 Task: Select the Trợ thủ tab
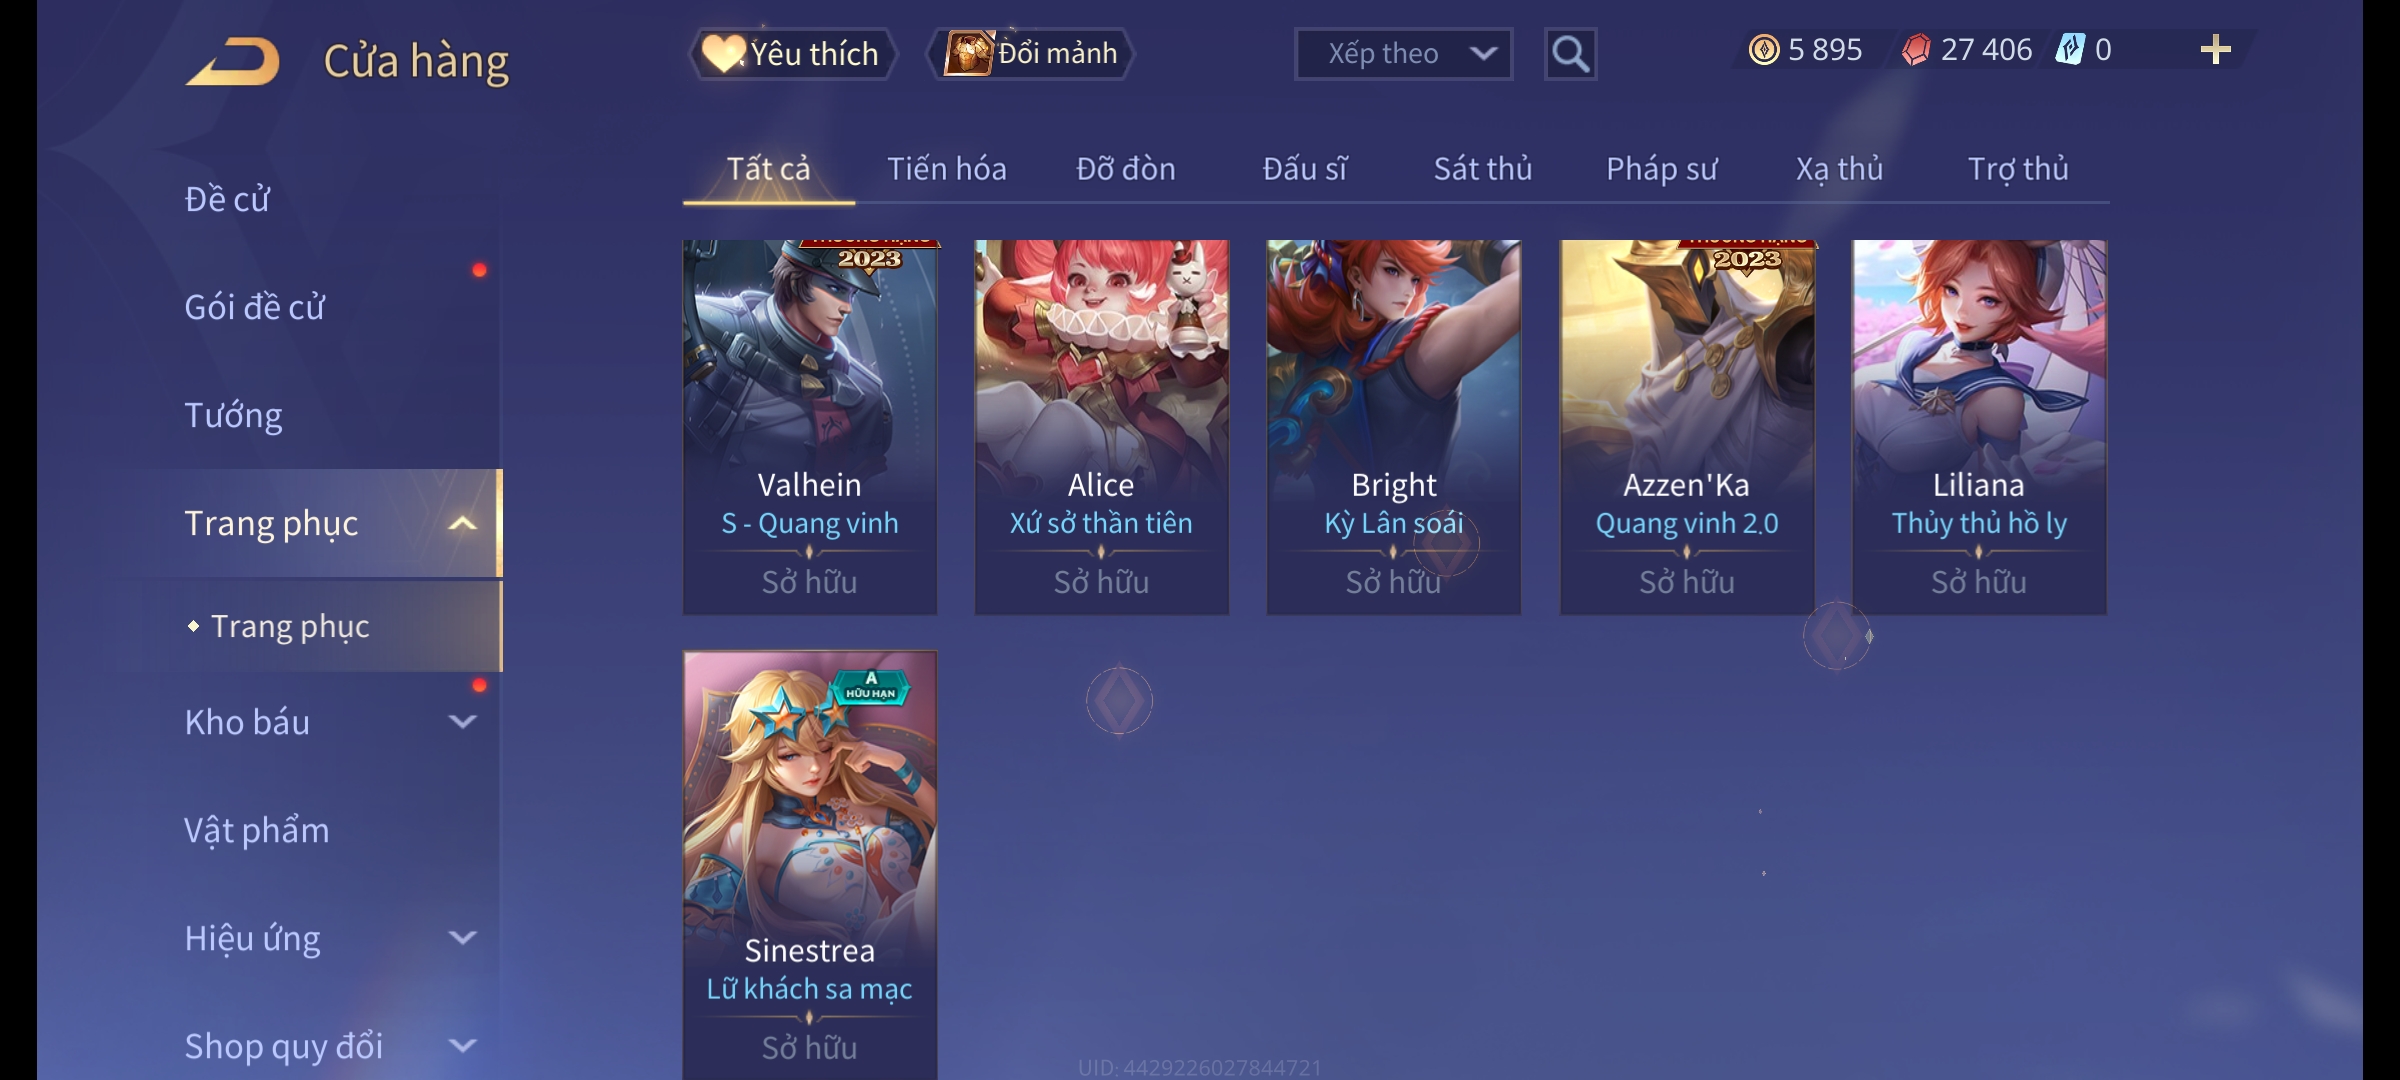[x=2018, y=169]
